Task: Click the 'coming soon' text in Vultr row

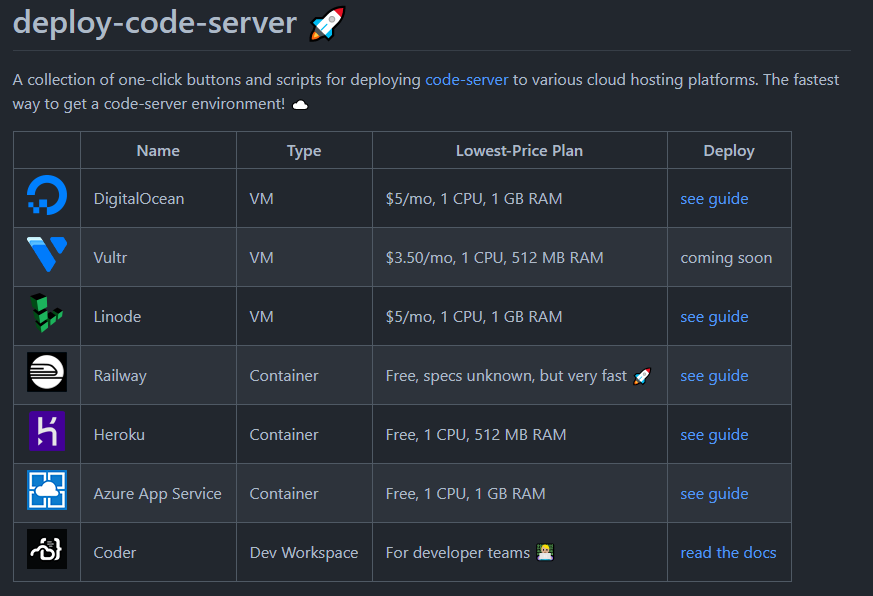Action: coord(727,258)
